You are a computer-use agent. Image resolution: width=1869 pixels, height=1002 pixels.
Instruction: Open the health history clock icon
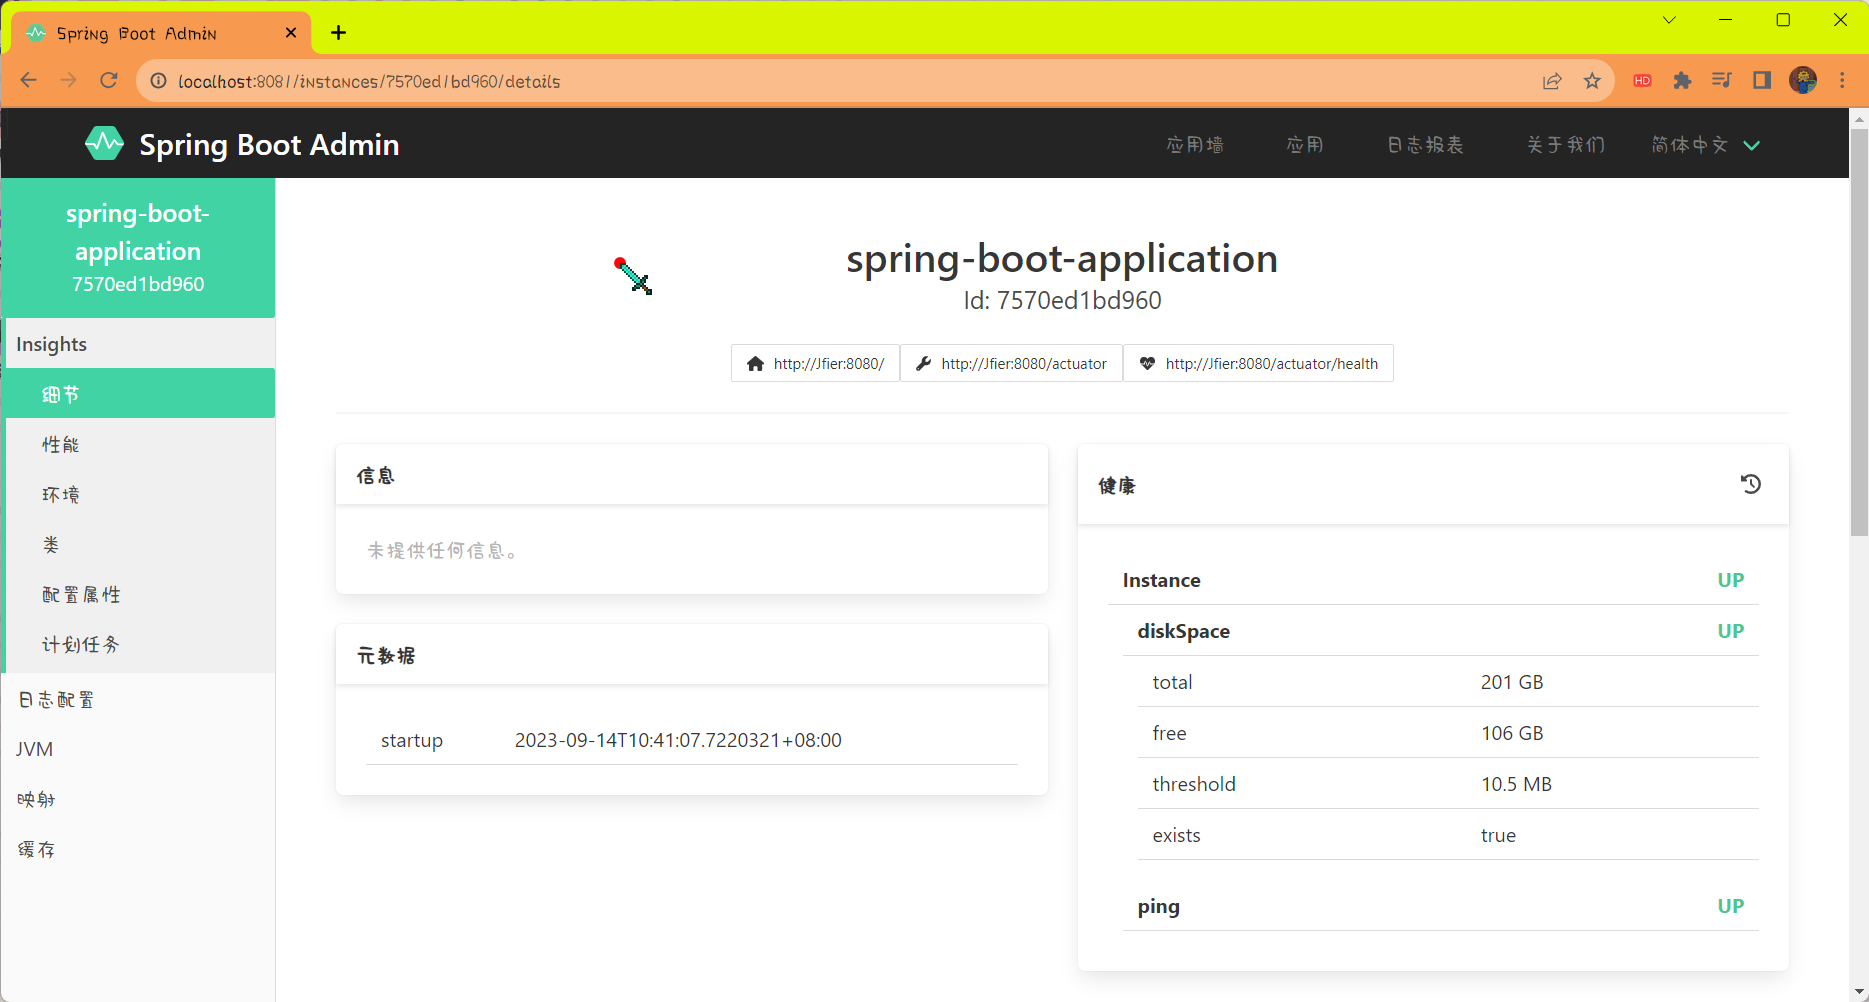[x=1750, y=484]
